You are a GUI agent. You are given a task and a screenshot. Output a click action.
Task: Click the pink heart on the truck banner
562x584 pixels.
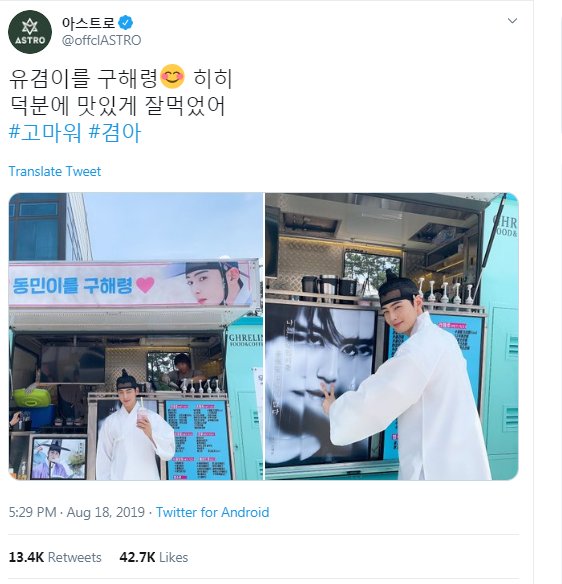pyautogui.click(x=145, y=285)
